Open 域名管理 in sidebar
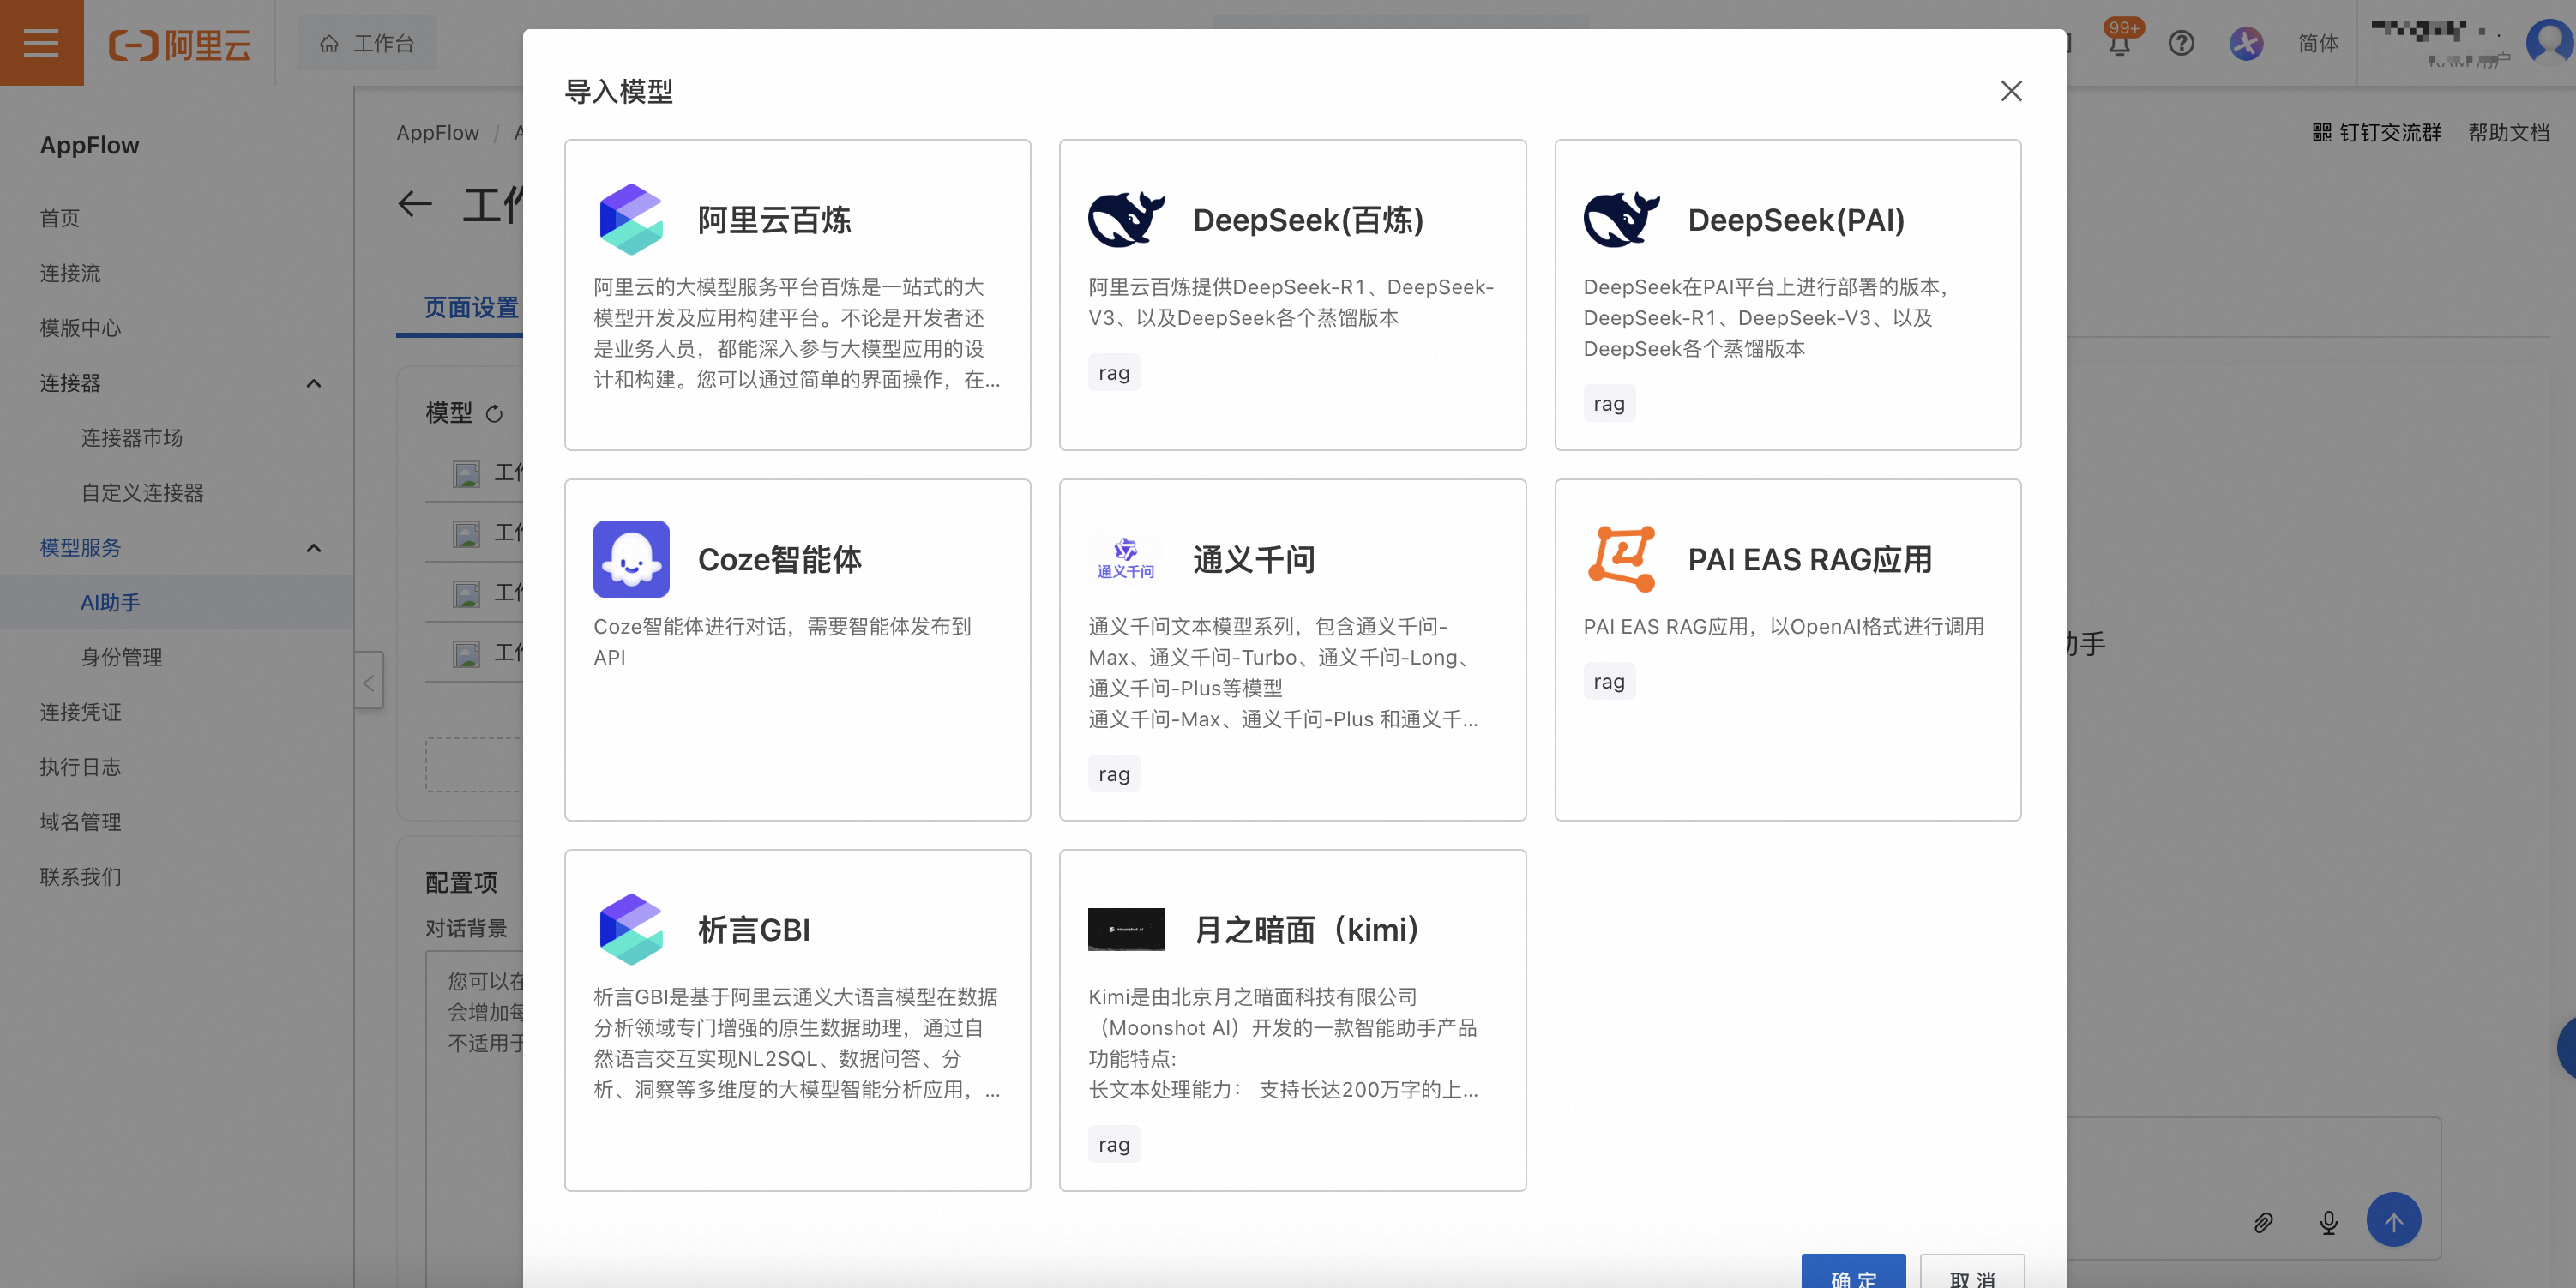The width and height of the screenshot is (2576, 1288). pos(80,822)
